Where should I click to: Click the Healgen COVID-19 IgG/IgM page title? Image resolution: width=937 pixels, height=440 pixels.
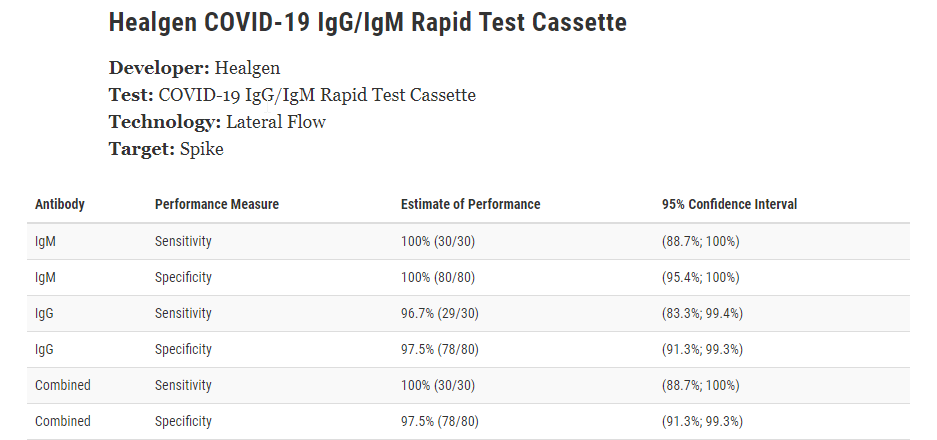pos(368,23)
